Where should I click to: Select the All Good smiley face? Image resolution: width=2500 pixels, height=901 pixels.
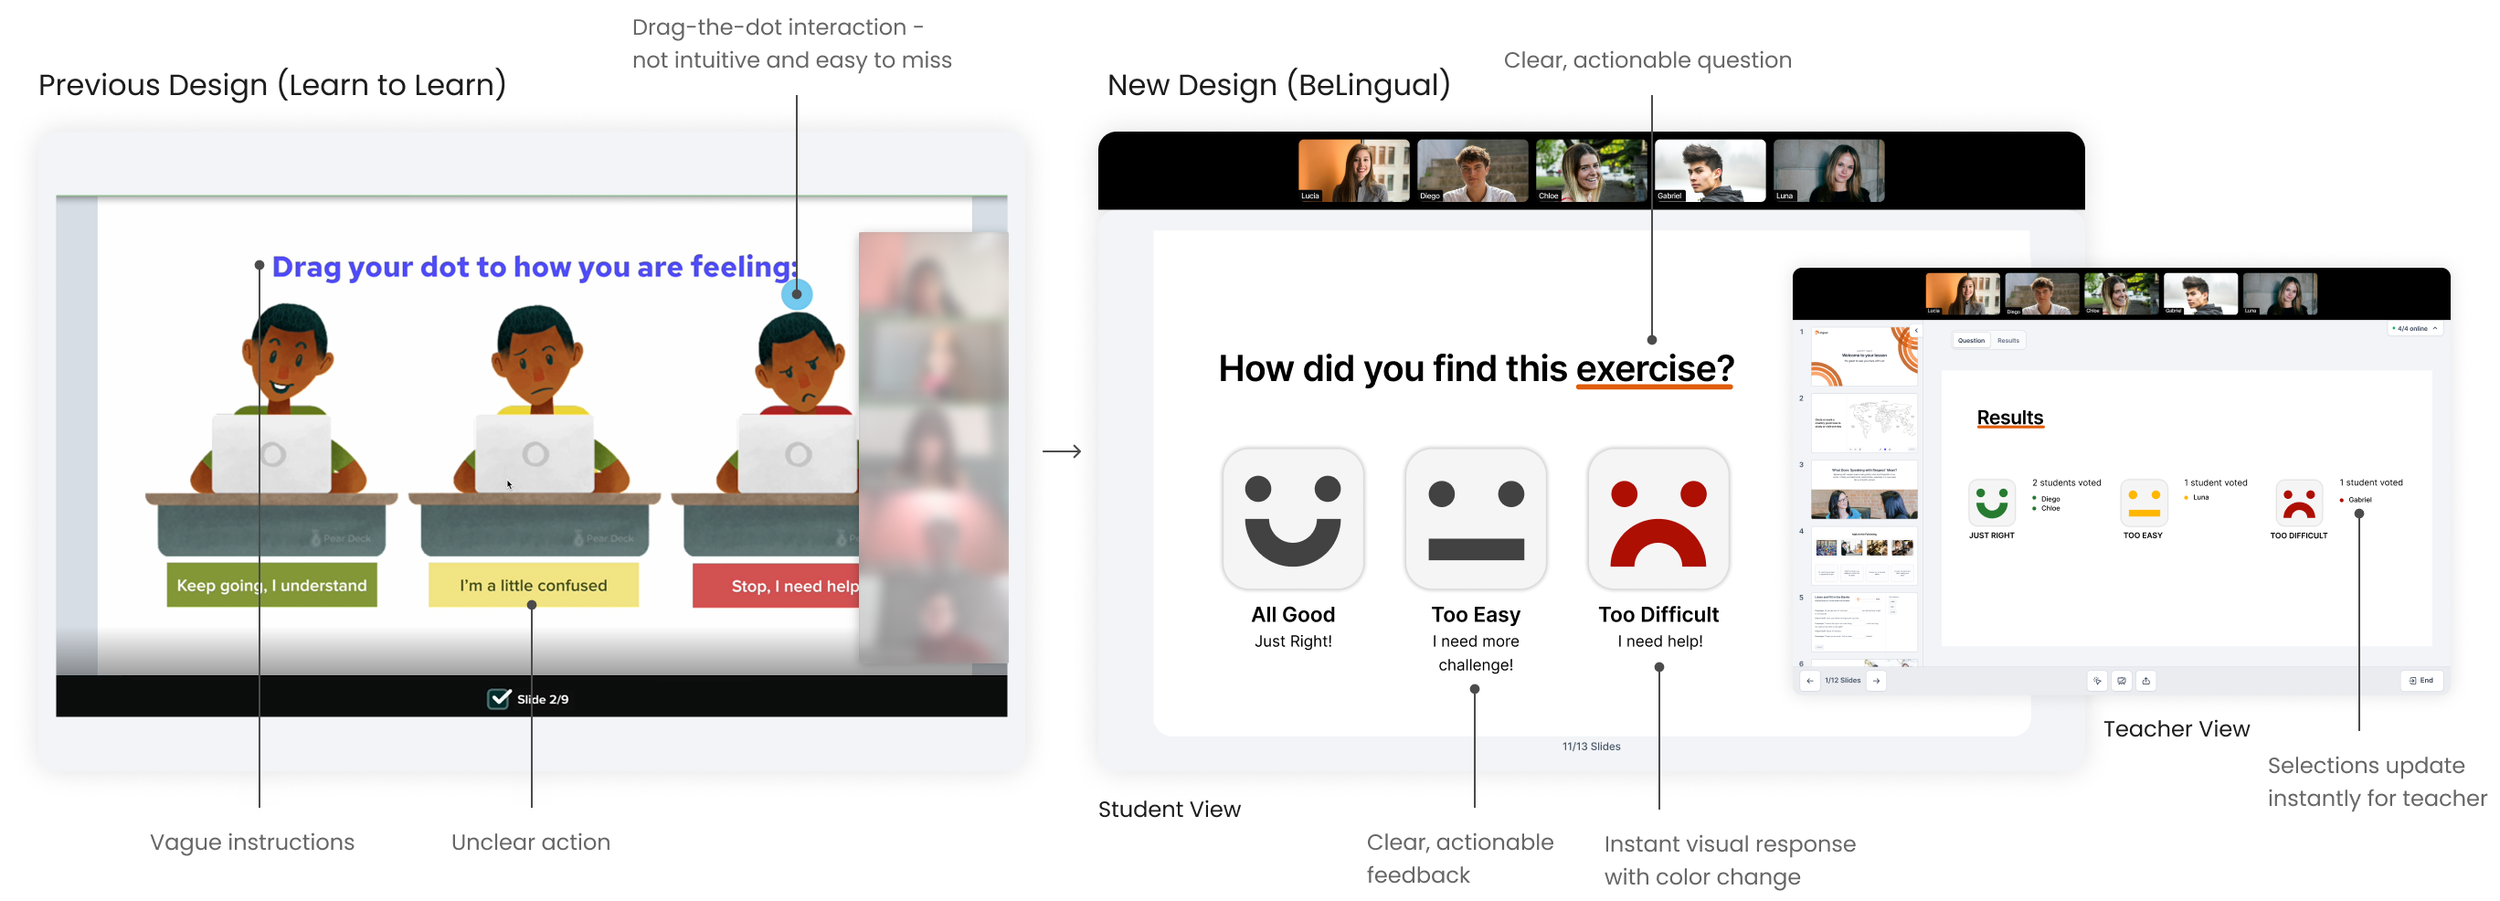click(1292, 518)
